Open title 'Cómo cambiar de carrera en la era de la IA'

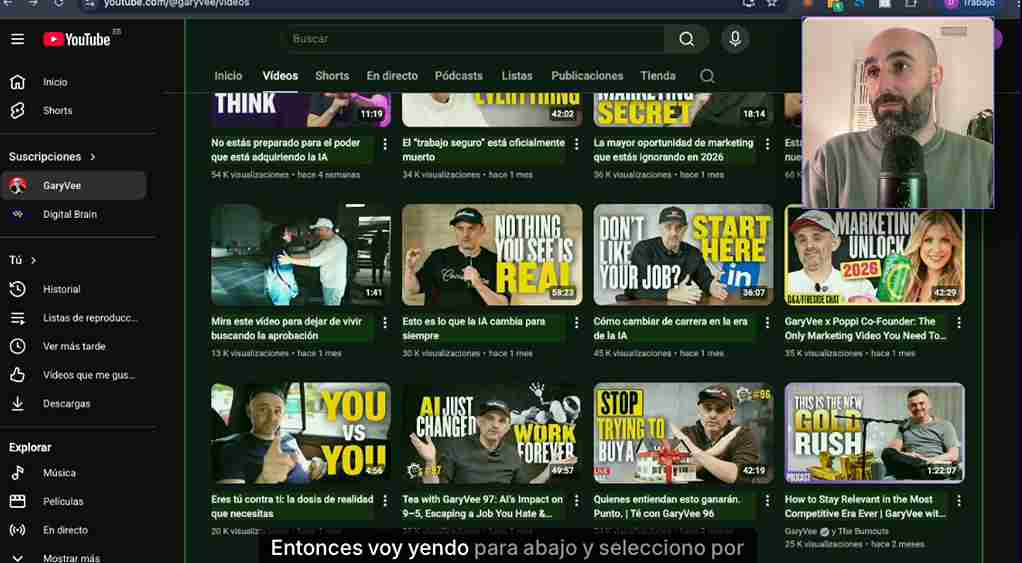tap(671, 328)
